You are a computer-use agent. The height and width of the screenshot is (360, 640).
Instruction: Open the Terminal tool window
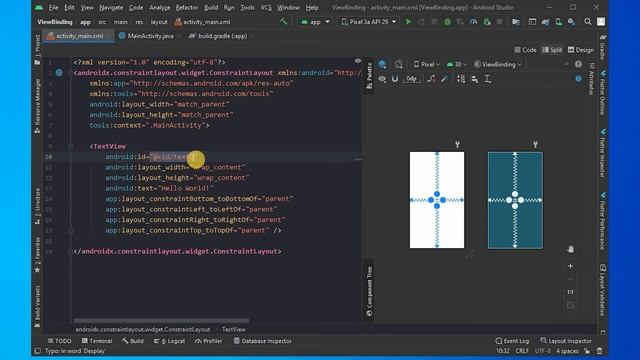[97, 341]
